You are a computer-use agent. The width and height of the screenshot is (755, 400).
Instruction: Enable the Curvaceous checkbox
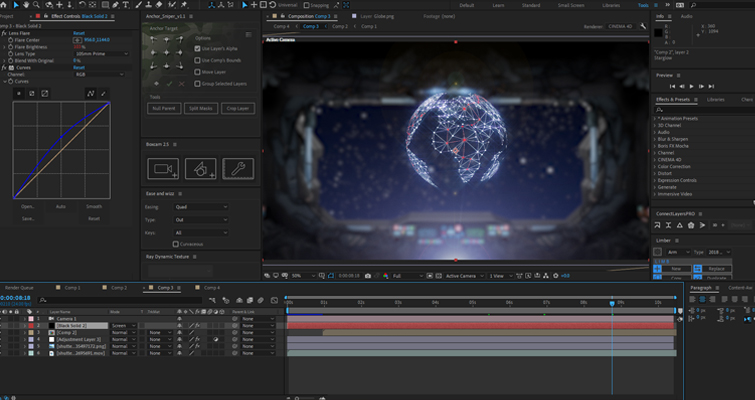click(x=176, y=243)
